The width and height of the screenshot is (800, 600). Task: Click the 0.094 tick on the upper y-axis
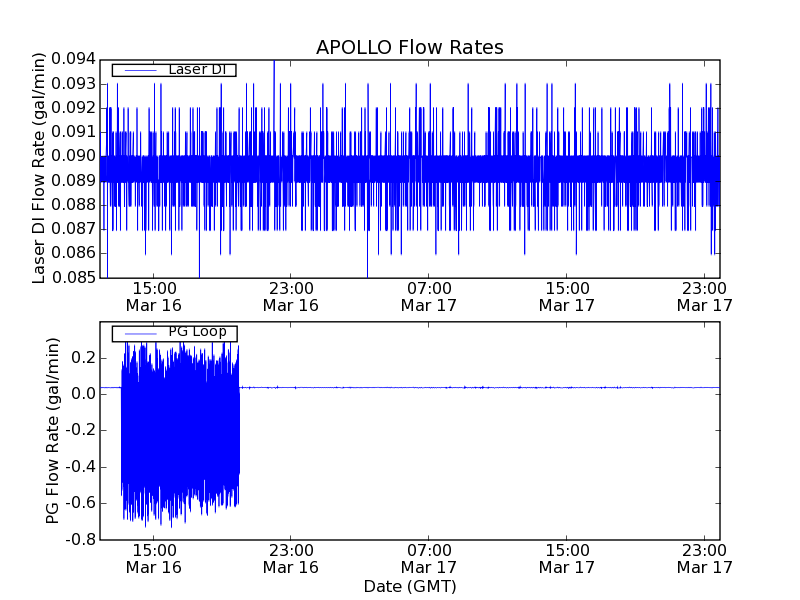coord(76,59)
